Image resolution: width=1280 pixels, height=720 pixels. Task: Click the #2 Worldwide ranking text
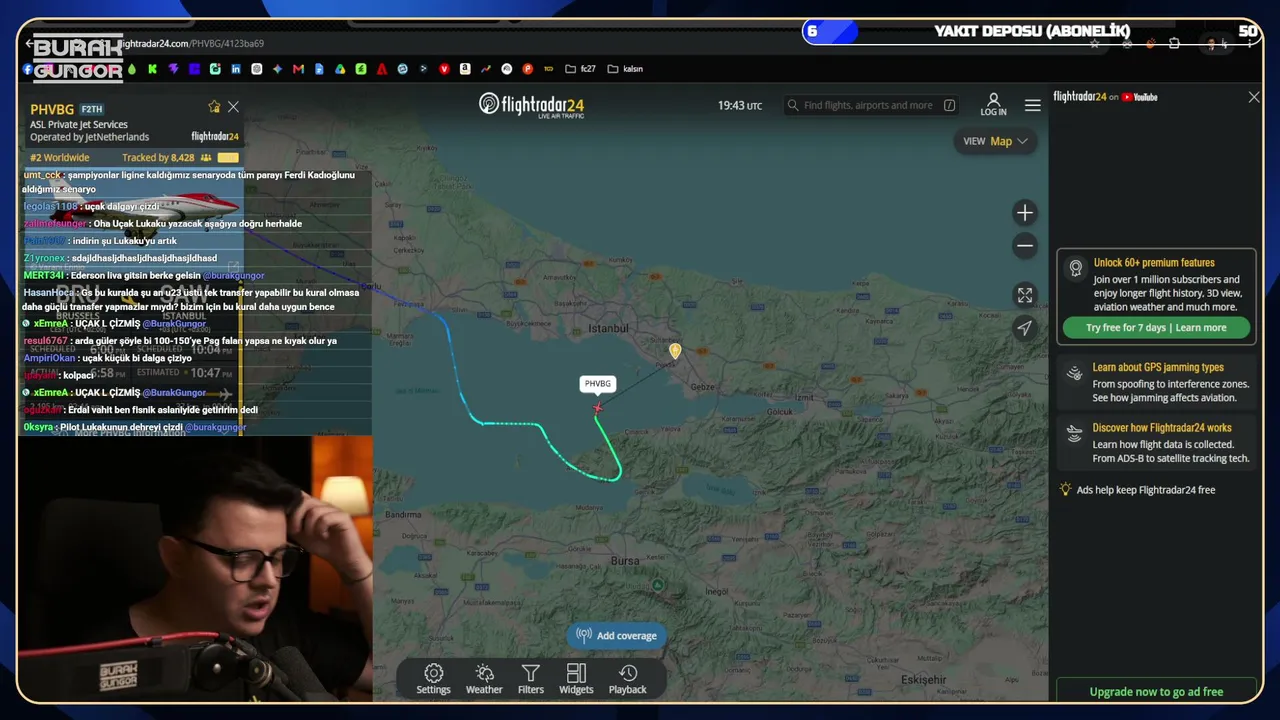60,158
